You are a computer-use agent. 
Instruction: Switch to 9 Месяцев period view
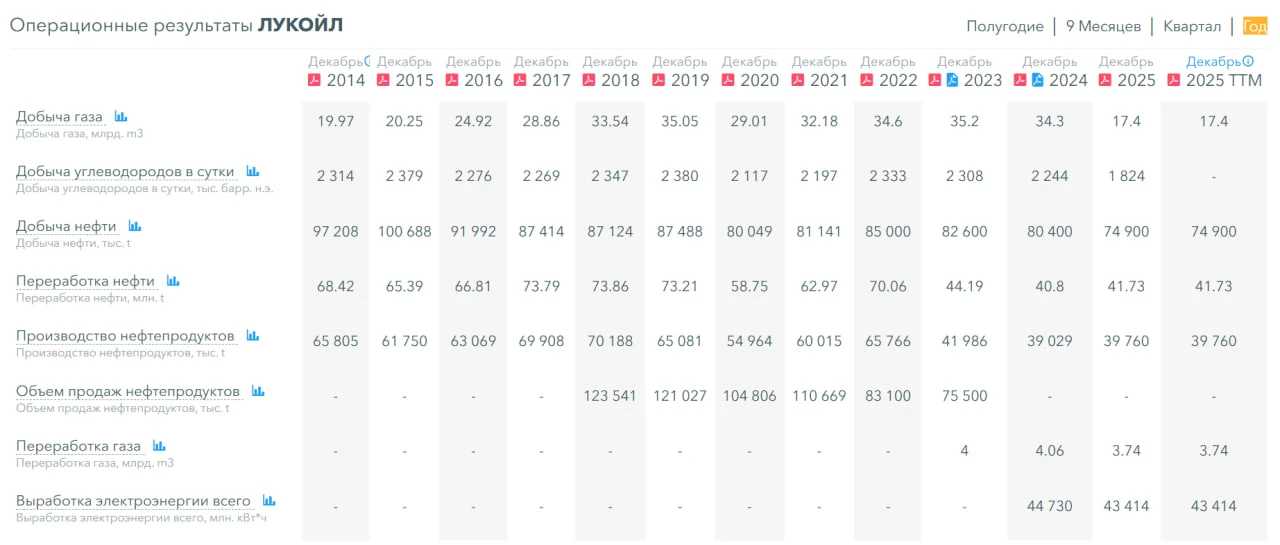[1103, 26]
